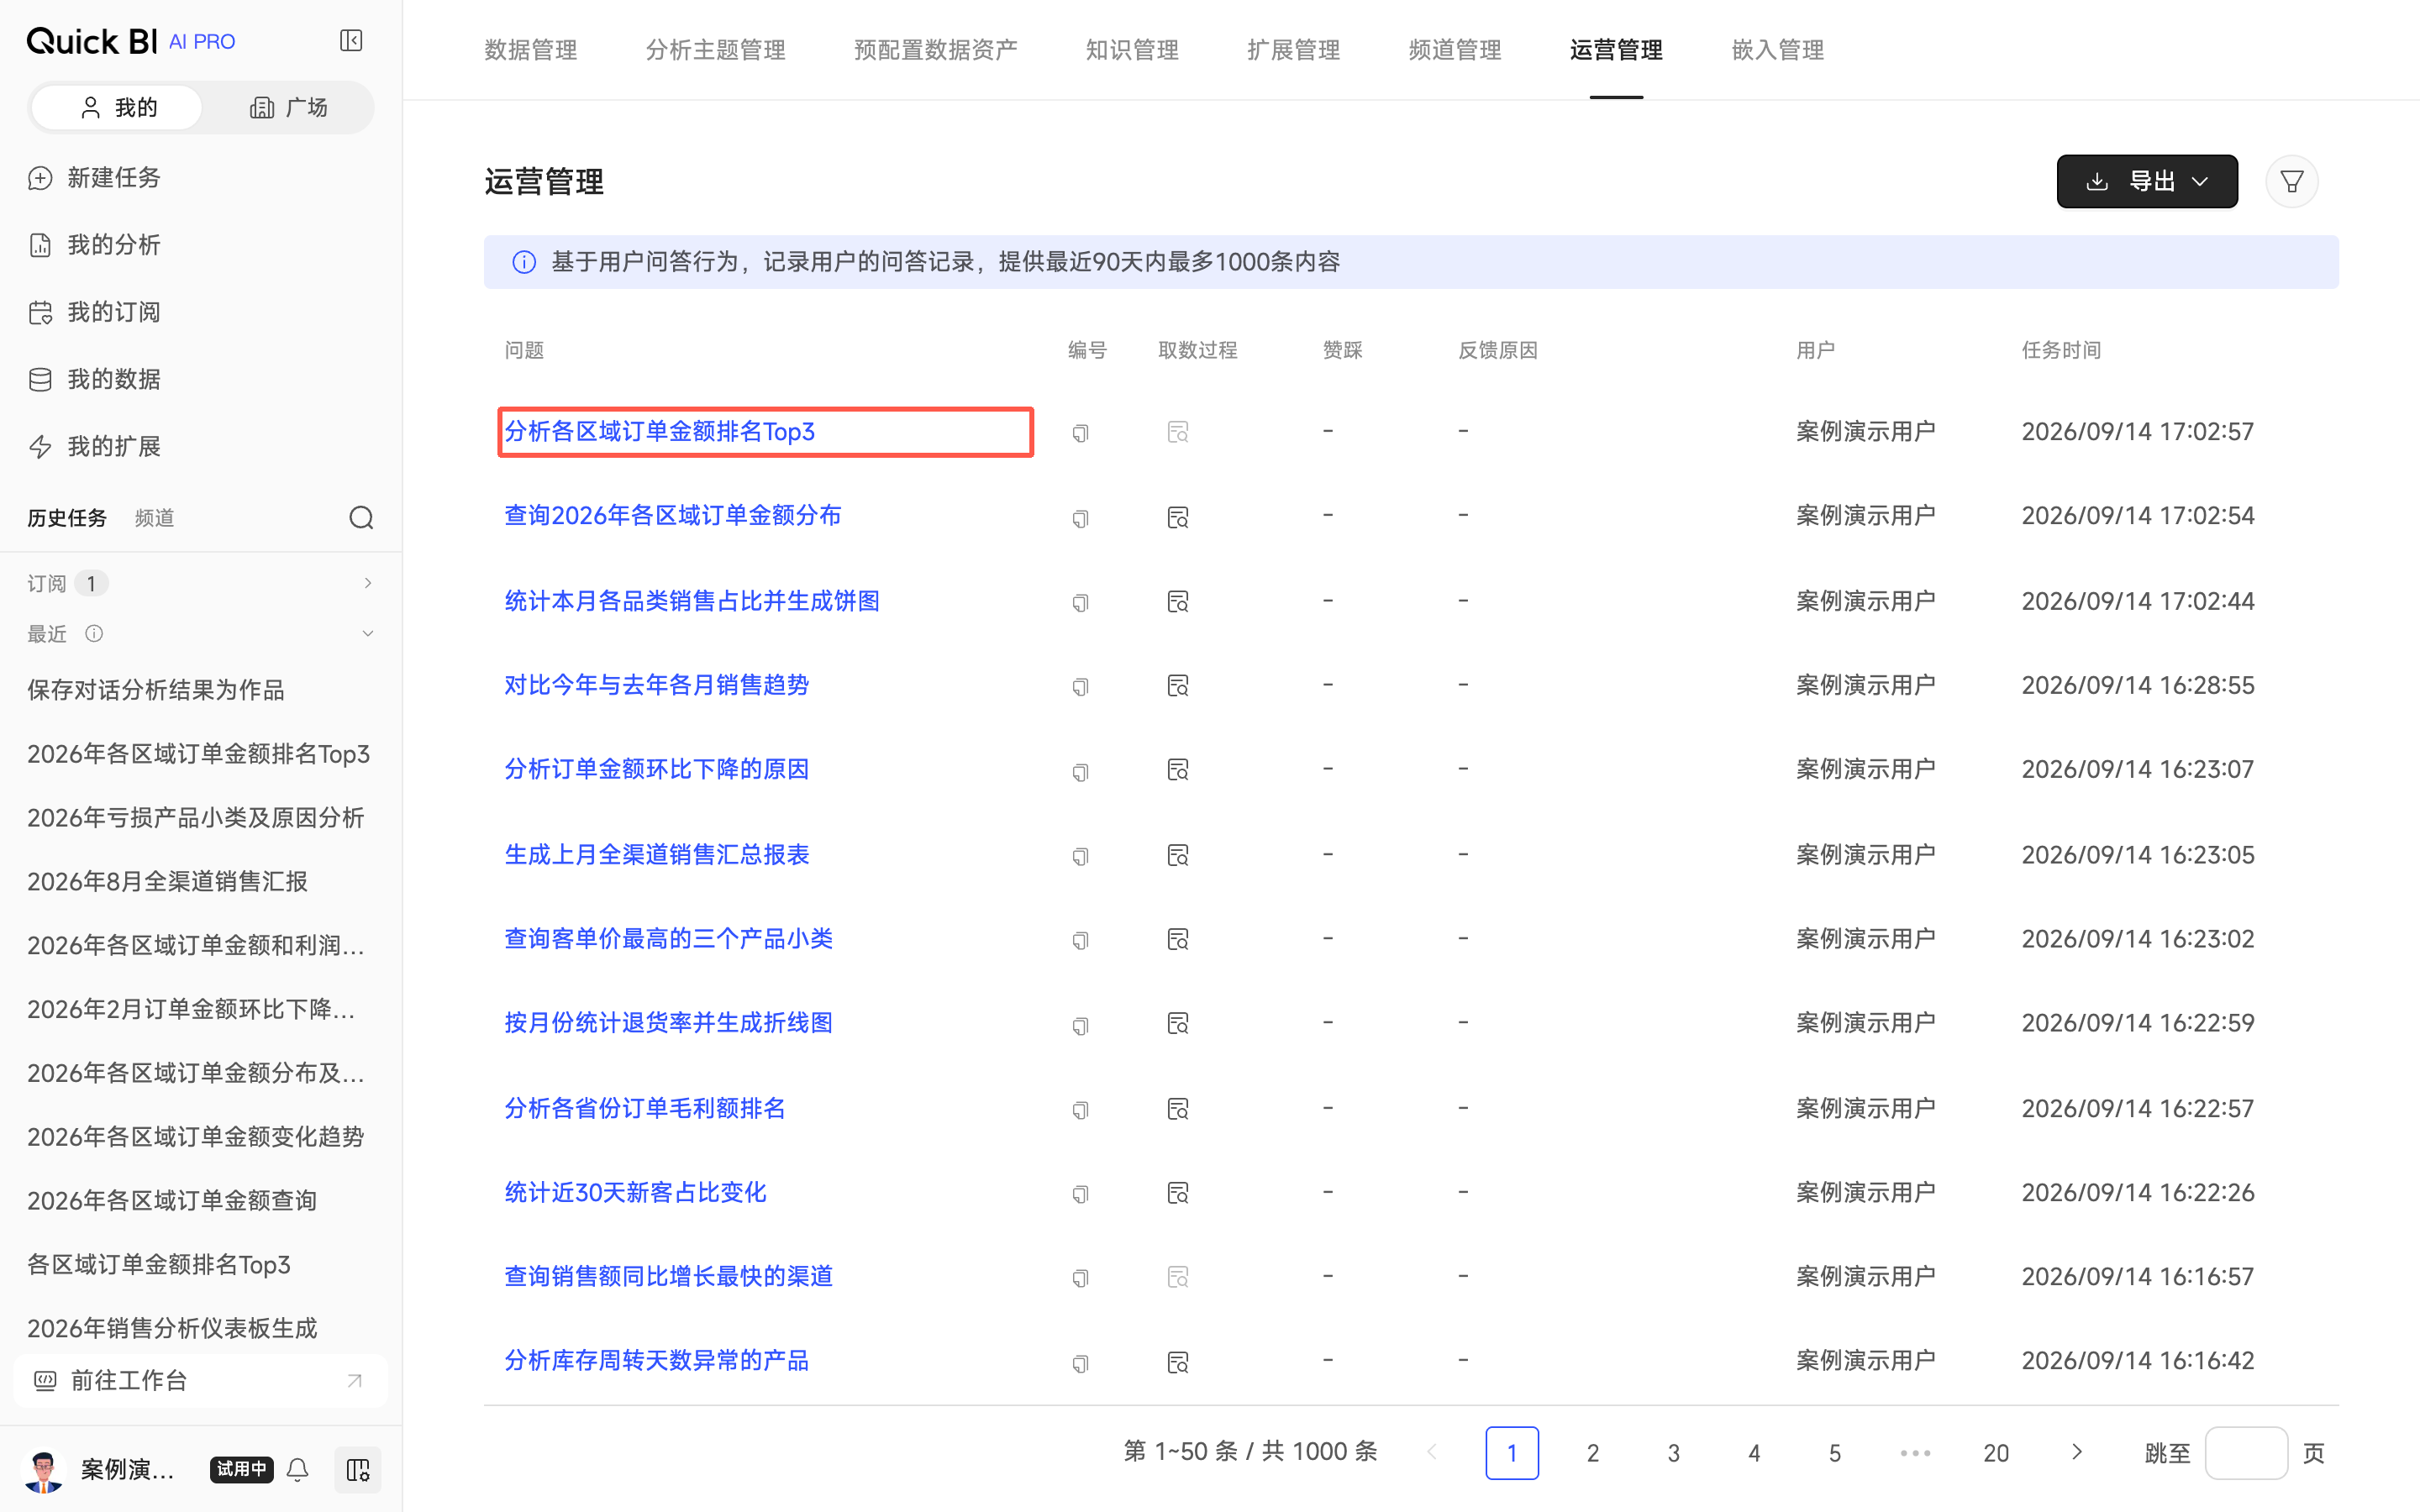Open question 查询销售额同比增长最快的渠道
The width and height of the screenshot is (2420, 1512).
pyautogui.click(x=668, y=1277)
